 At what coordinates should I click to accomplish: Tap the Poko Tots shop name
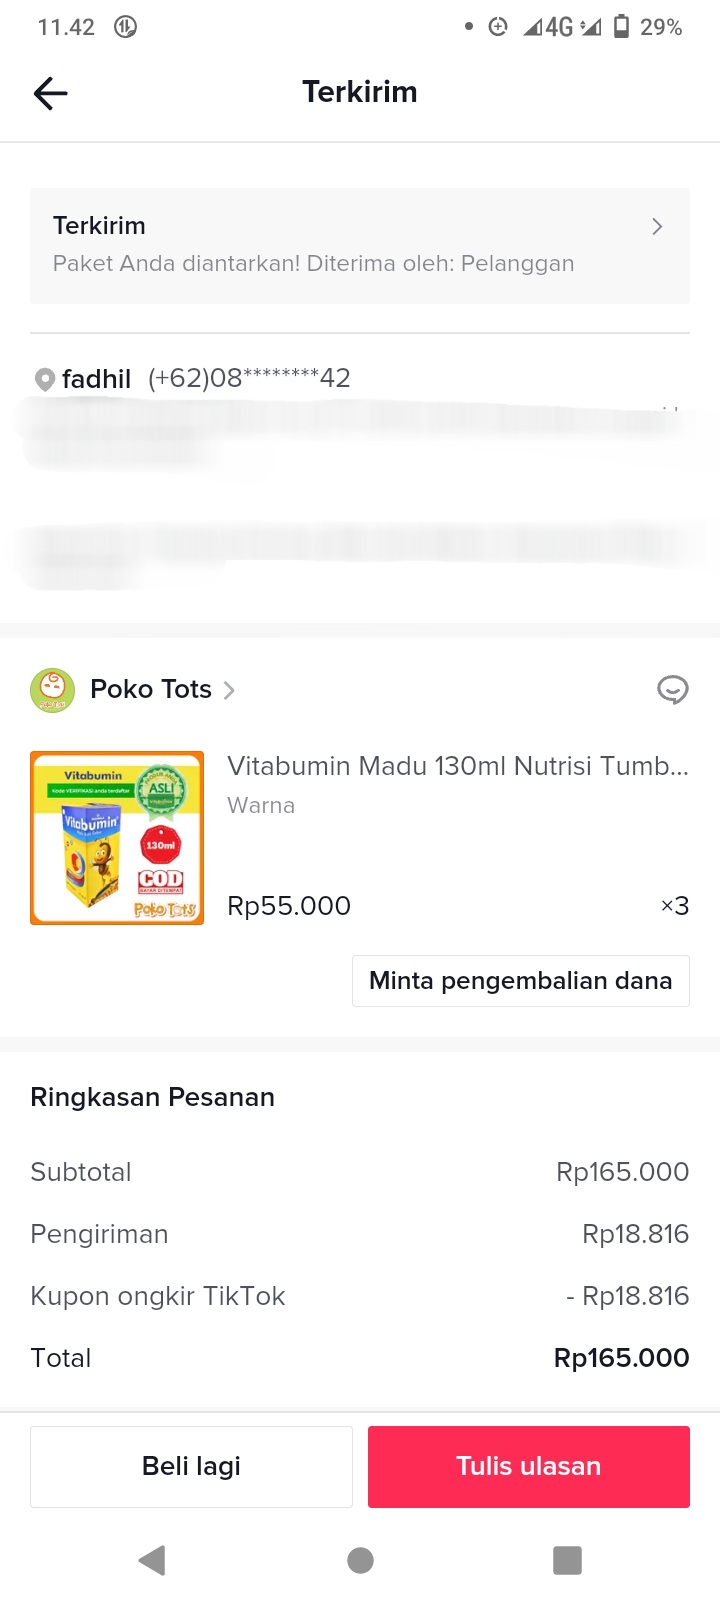pyautogui.click(x=151, y=690)
